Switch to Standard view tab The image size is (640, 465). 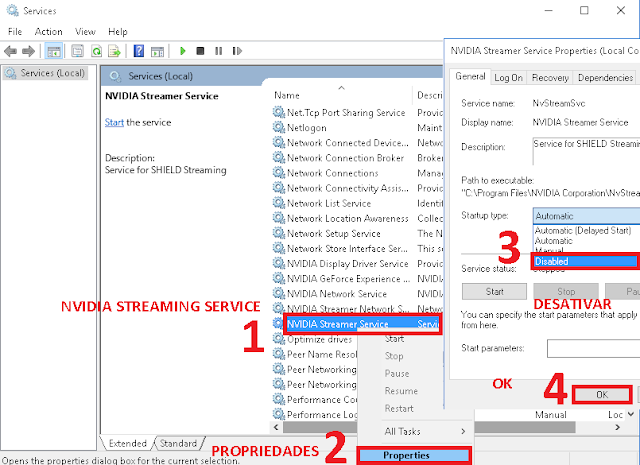click(178, 443)
